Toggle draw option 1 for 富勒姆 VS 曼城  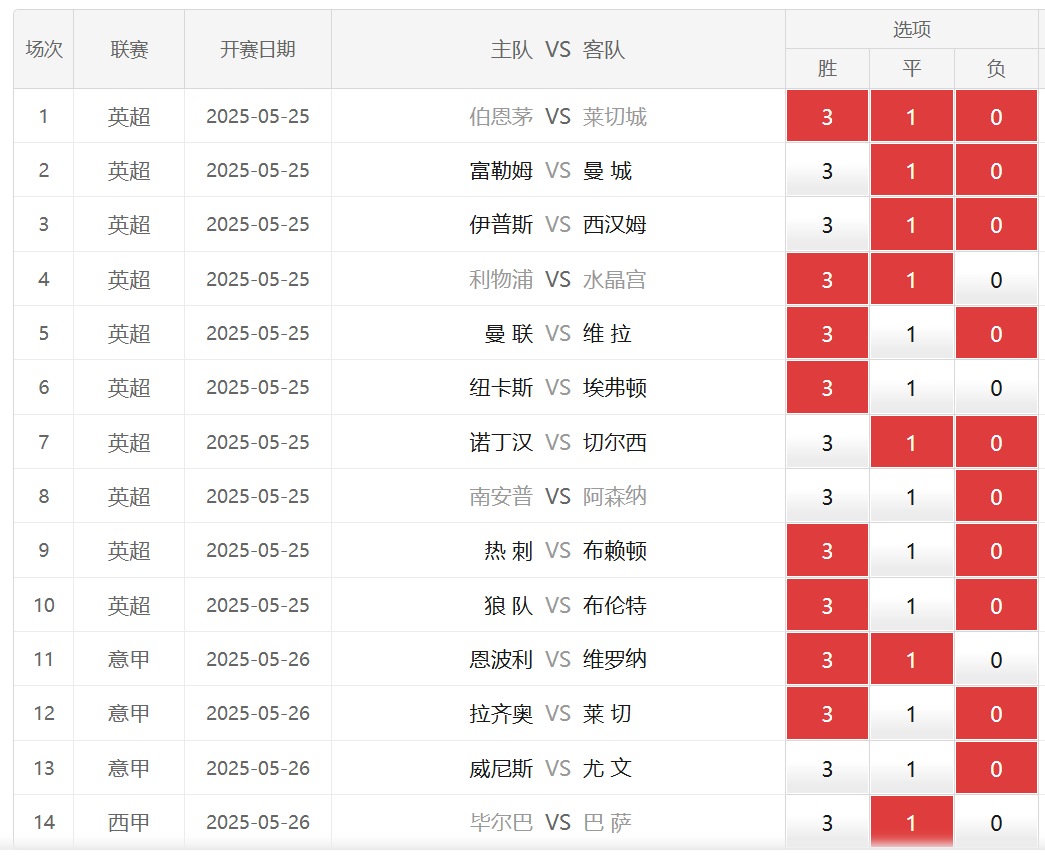coord(912,171)
